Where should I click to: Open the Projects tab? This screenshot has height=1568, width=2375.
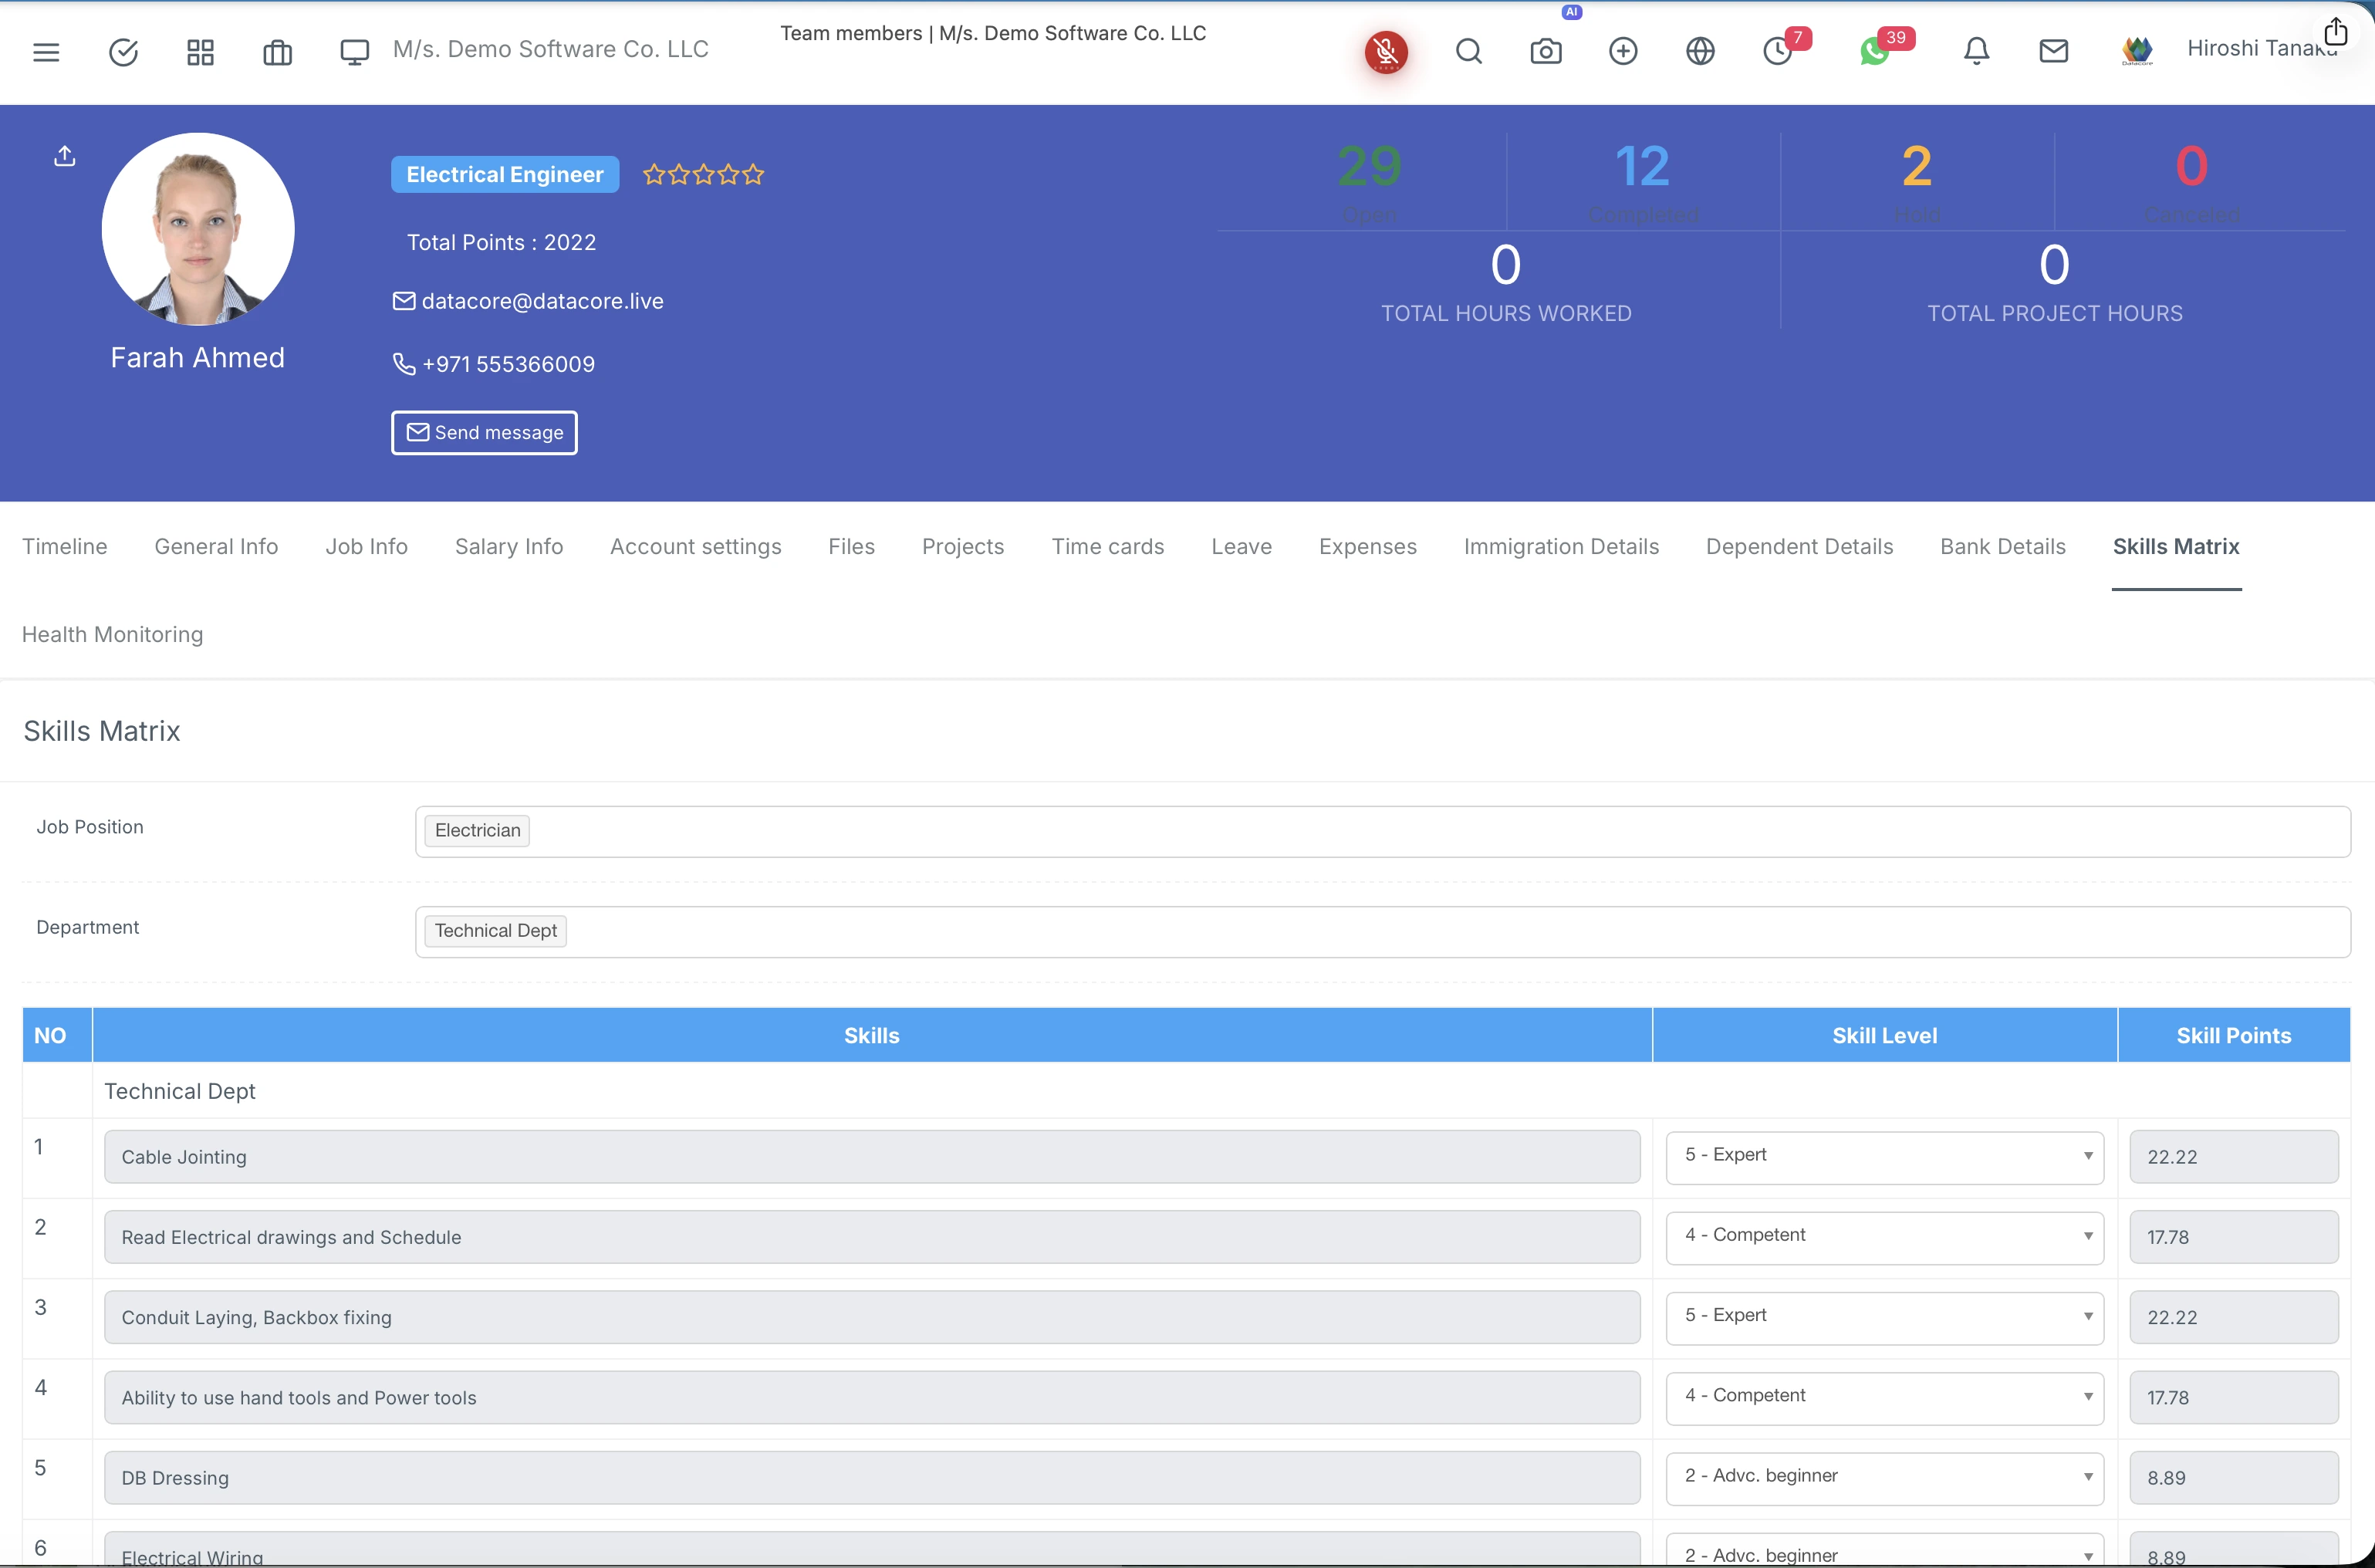[962, 547]
